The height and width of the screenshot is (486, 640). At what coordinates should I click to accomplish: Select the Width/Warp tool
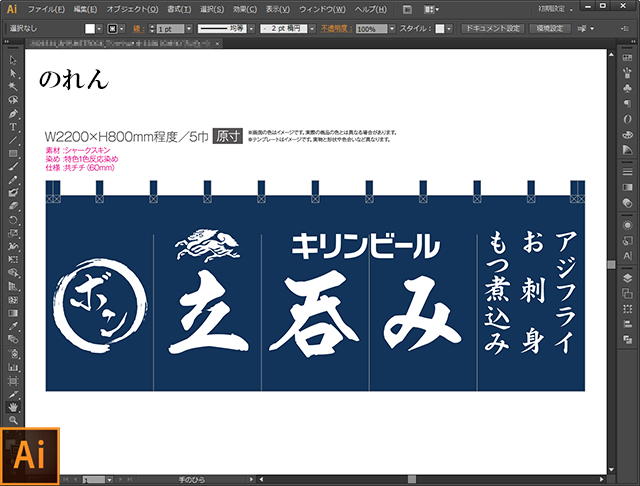13,246
